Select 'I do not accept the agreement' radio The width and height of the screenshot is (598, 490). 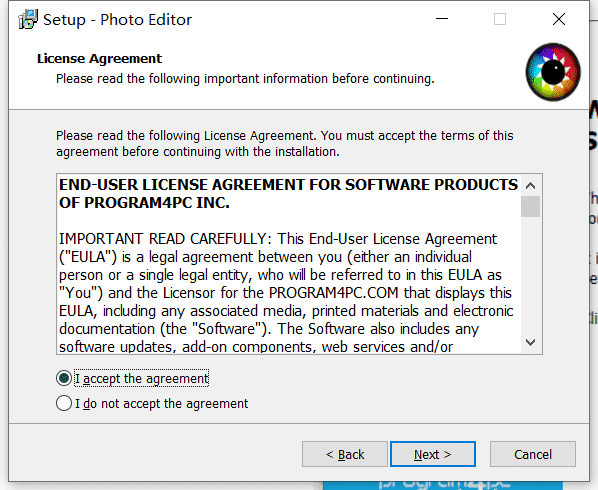pyautogui.click(x=64, y=403)
